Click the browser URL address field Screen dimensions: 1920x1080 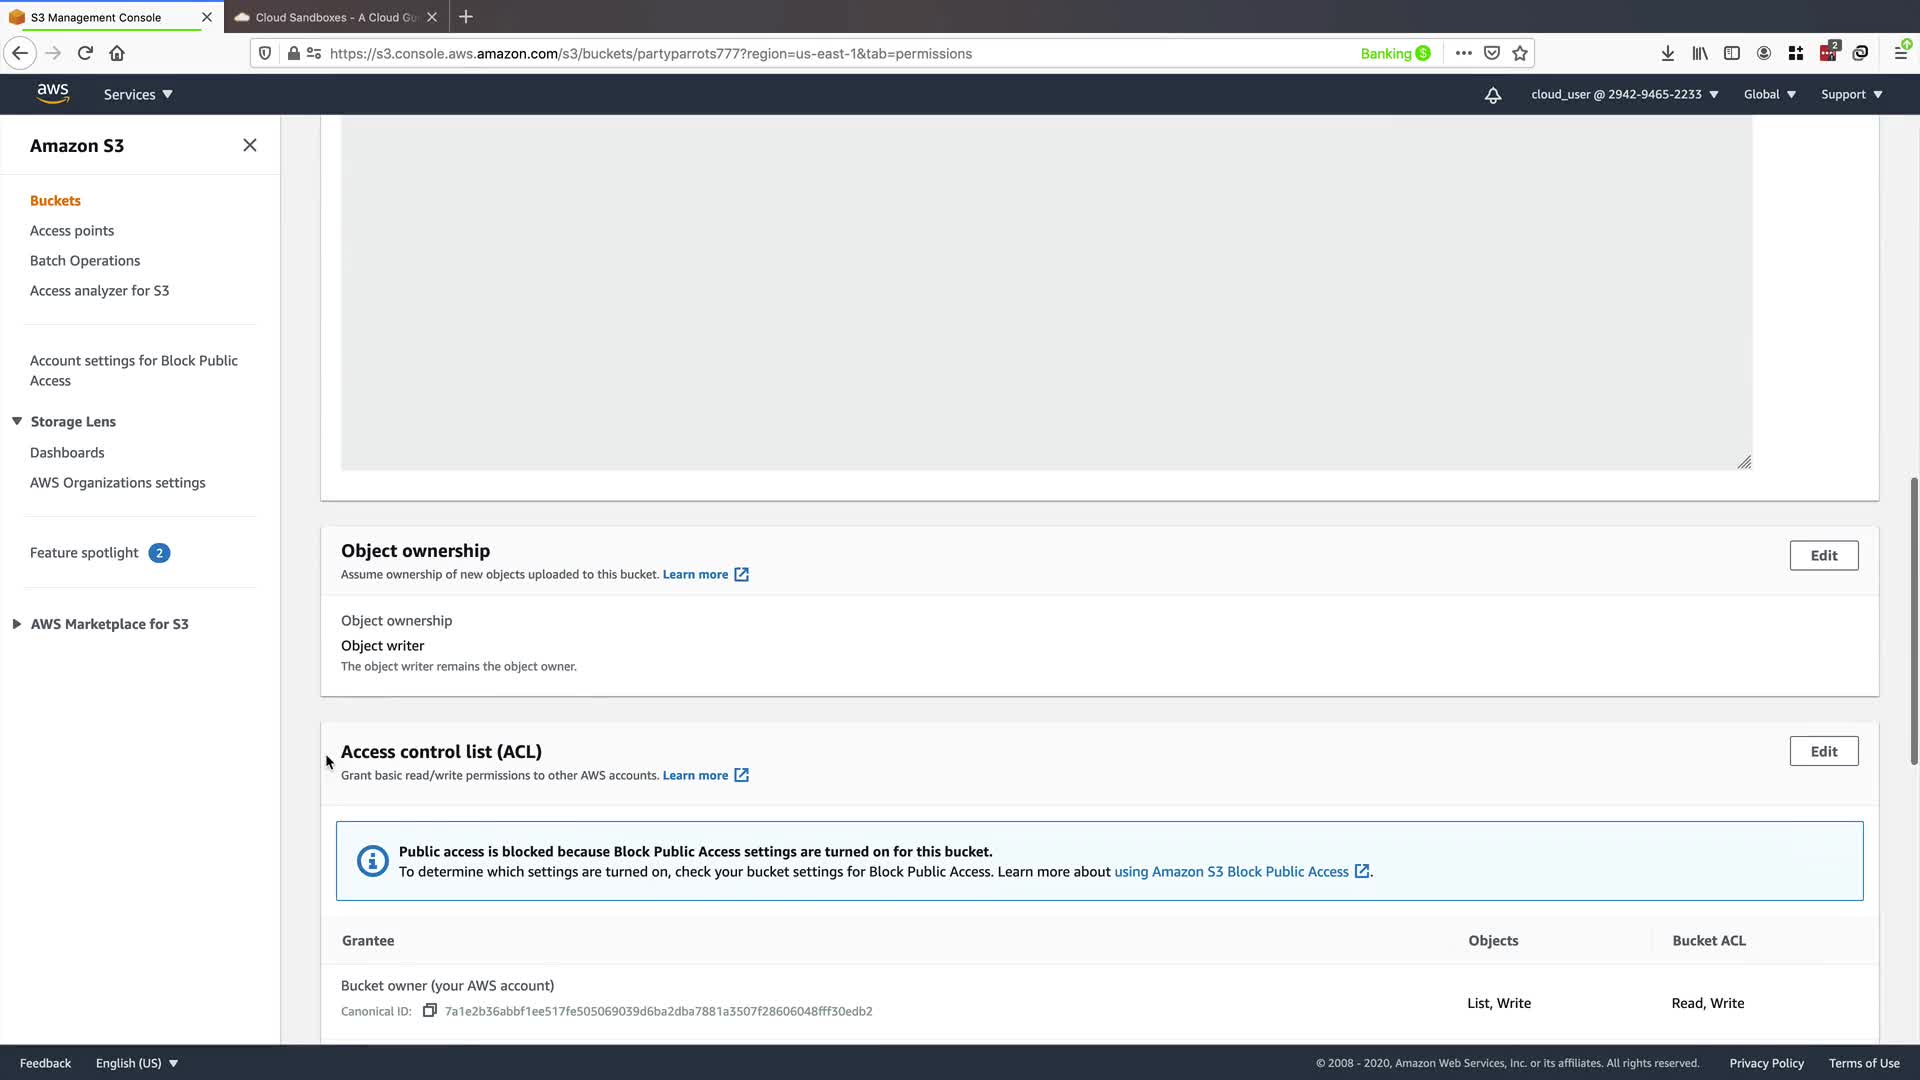click(650, 53)
